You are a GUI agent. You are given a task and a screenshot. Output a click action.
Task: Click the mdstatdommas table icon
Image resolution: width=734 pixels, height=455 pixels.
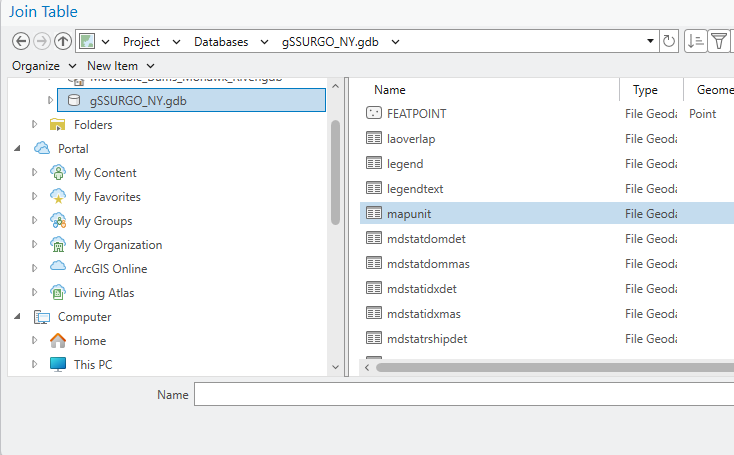(374, 263)
